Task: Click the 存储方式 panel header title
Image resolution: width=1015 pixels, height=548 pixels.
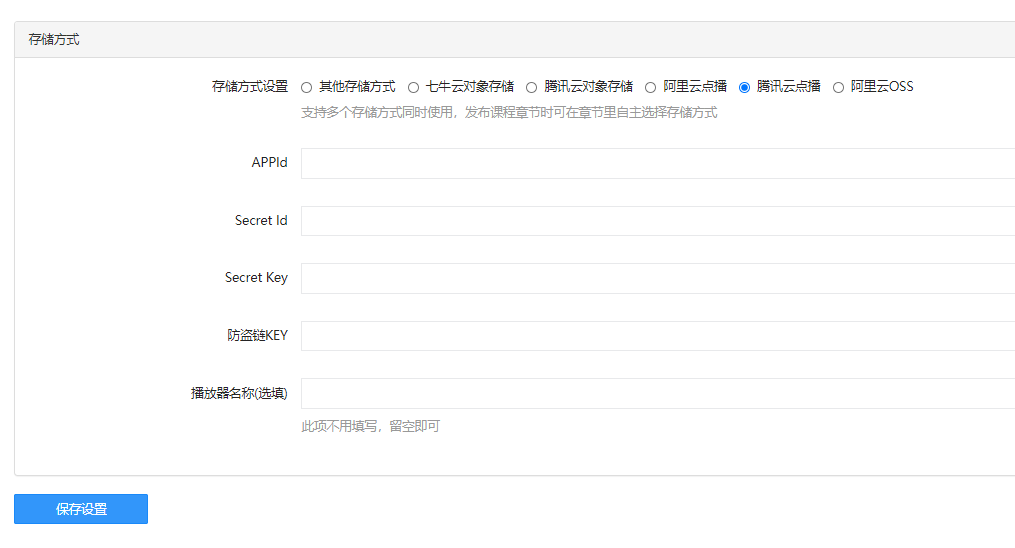Action: [x=54, y=39]
